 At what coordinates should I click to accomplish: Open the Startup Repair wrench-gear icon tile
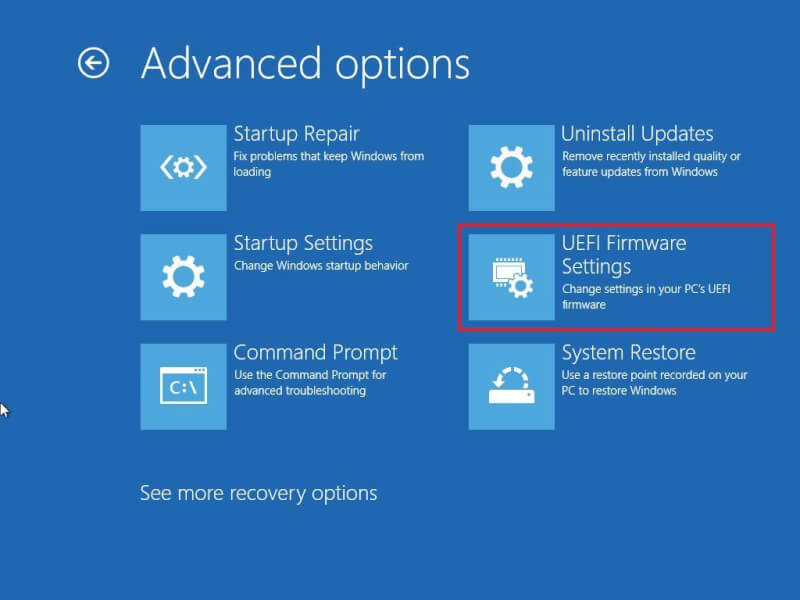(x=184, y=168)
